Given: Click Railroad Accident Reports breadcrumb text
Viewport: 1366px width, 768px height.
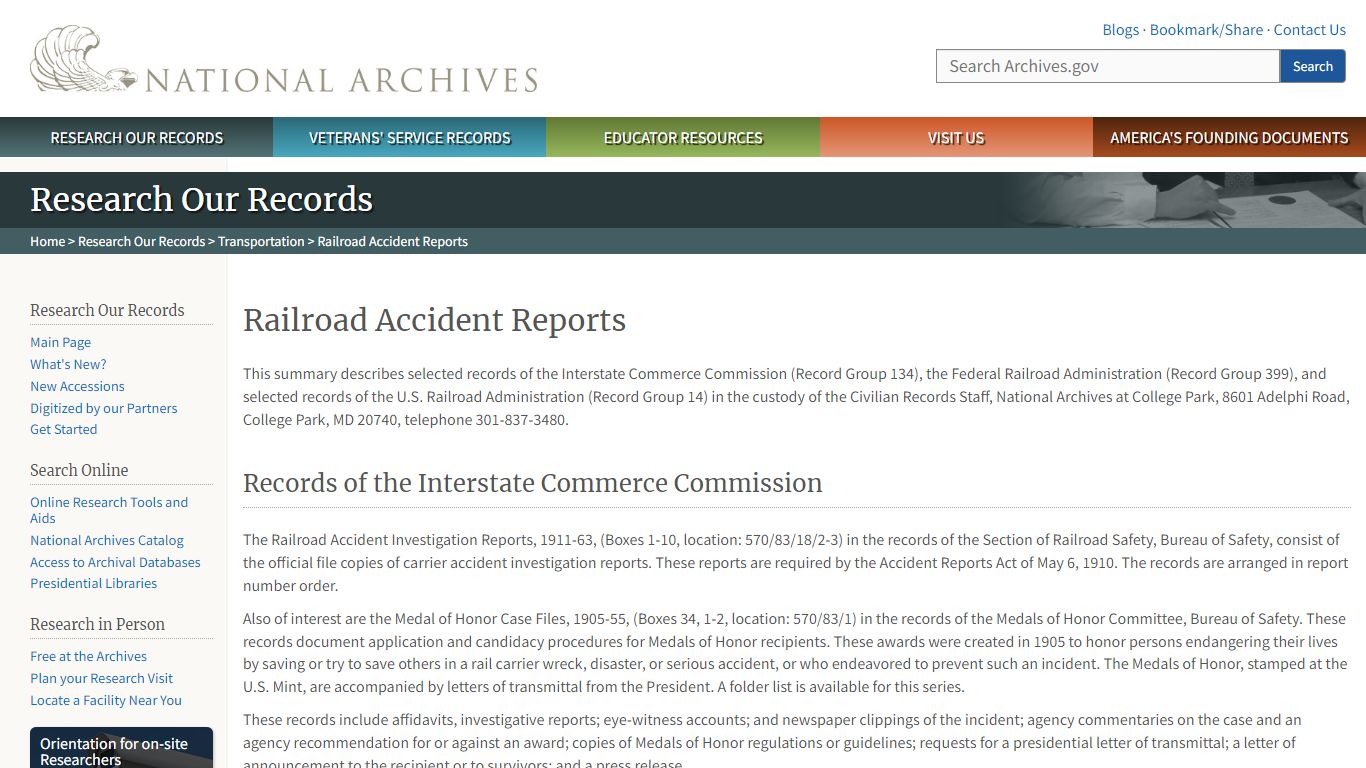Looking at the screenshot, I should [x=393, y=241].
